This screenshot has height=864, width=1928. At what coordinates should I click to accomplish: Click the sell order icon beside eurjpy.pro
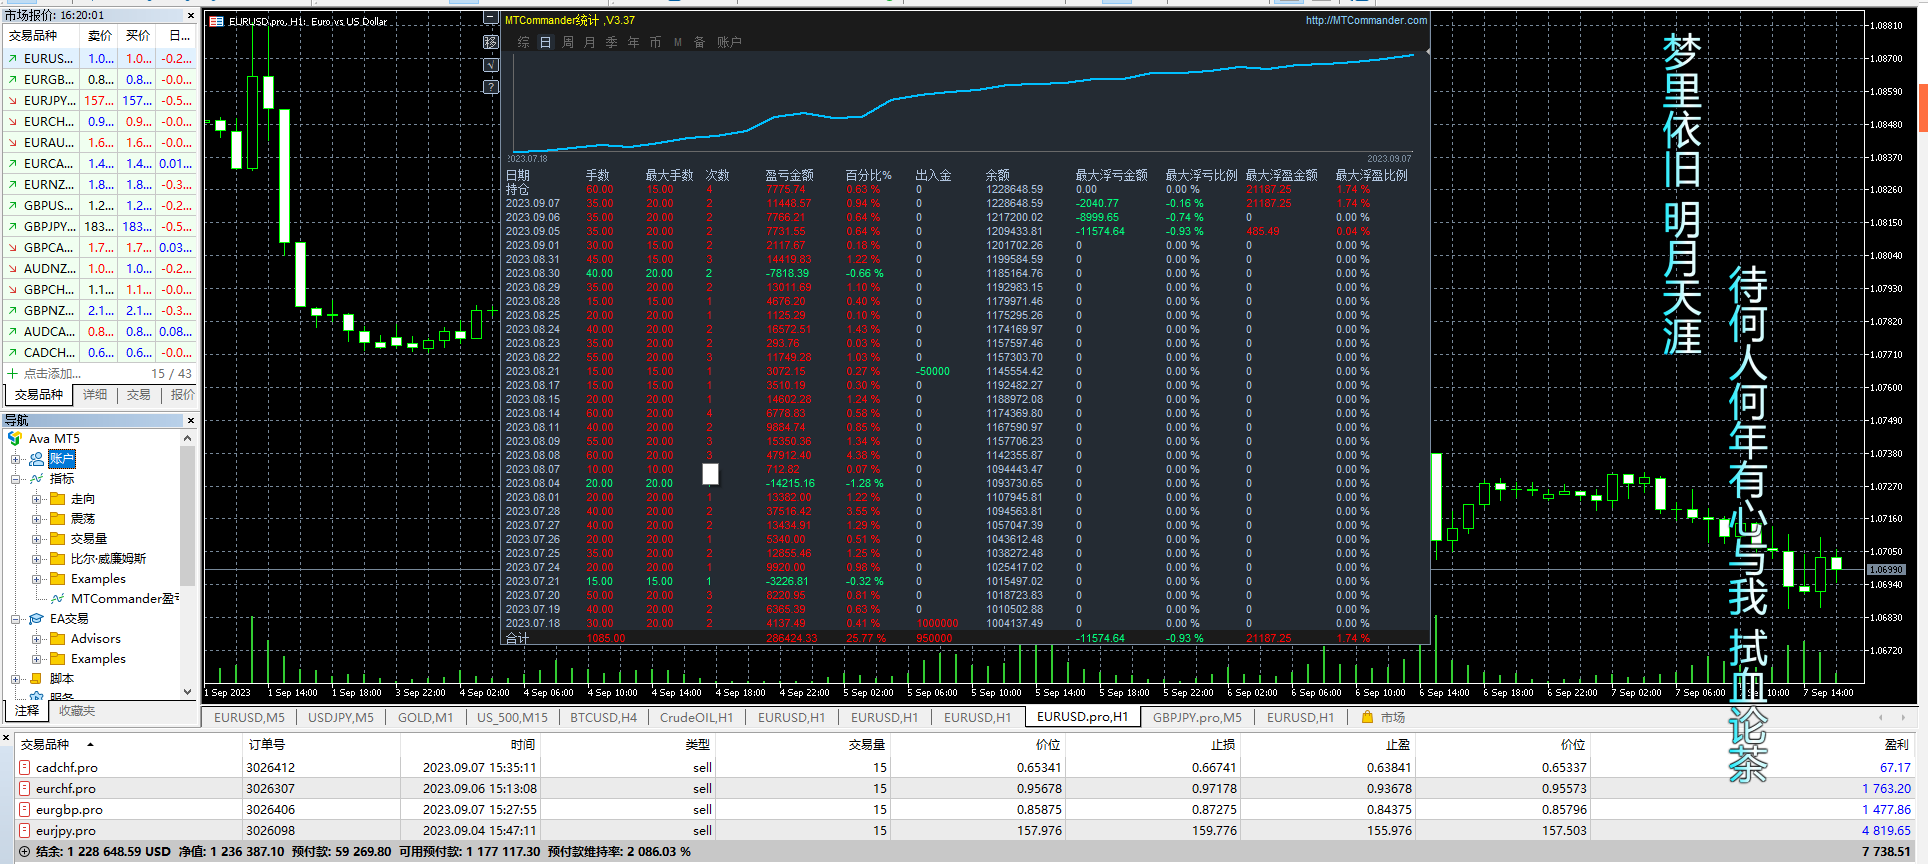(25, 831)
